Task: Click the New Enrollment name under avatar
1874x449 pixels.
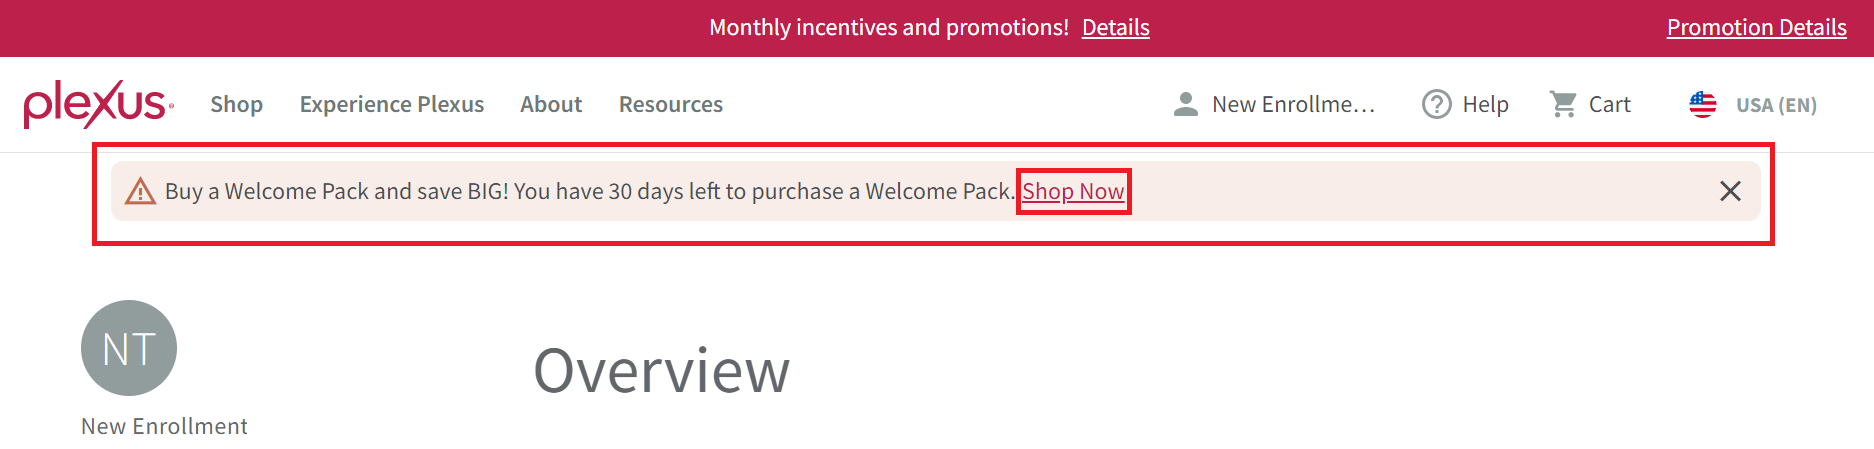Action: [x=164, y=426]
